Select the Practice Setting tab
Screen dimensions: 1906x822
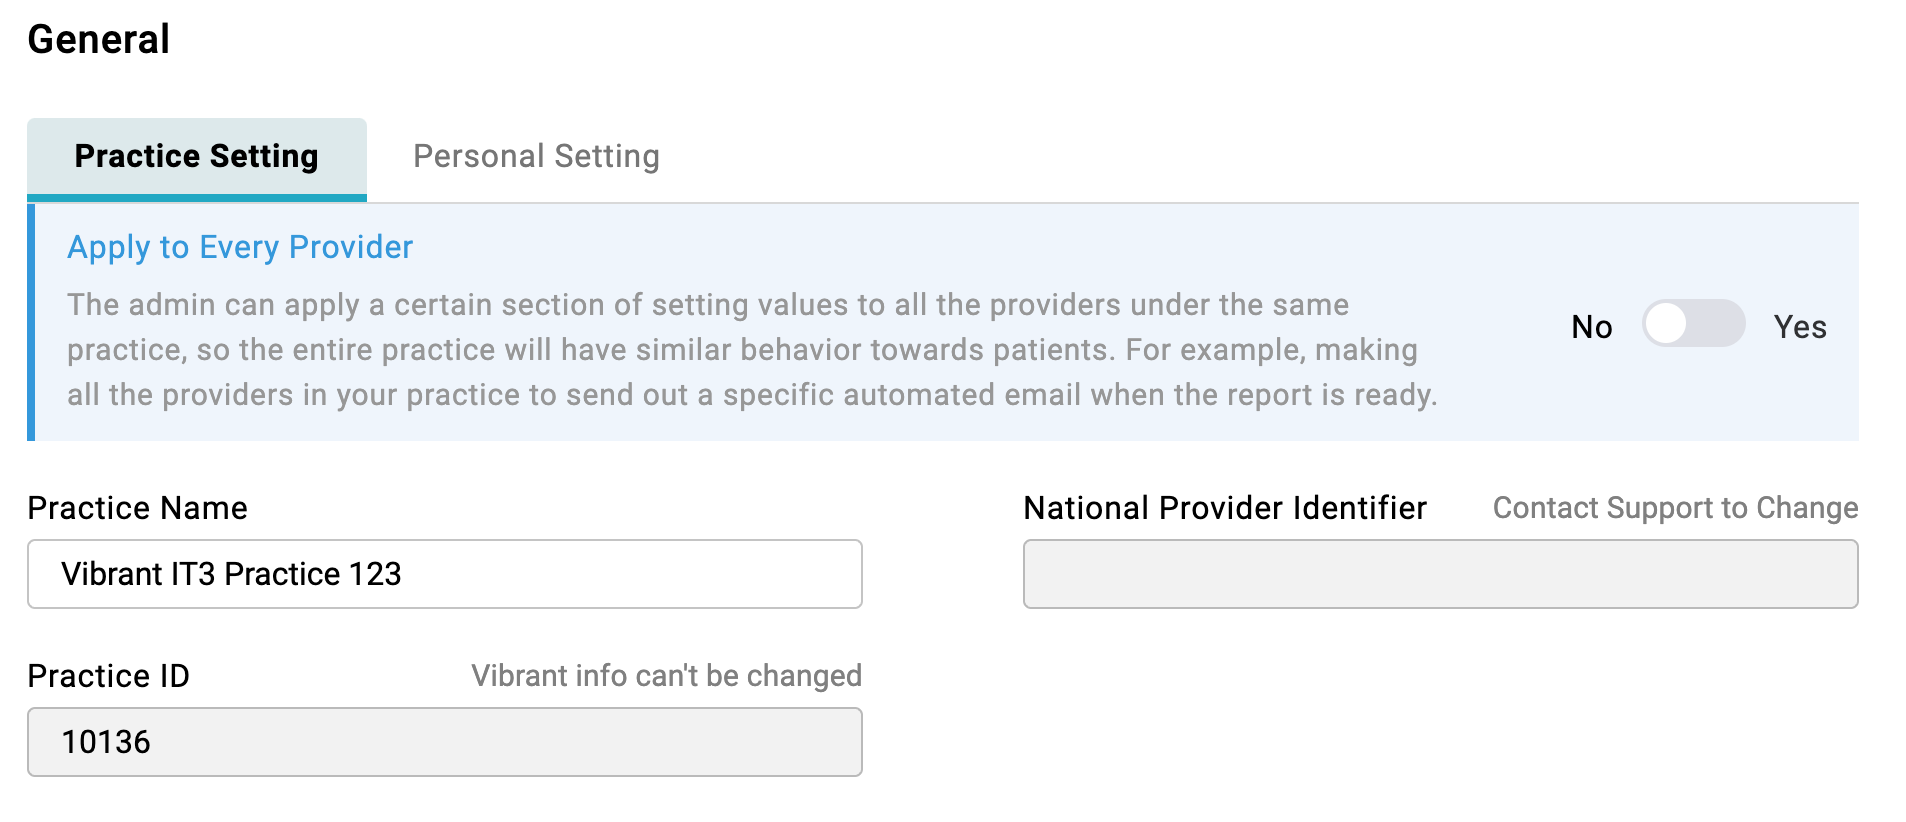pyautogui.click(x=197, y=157)
